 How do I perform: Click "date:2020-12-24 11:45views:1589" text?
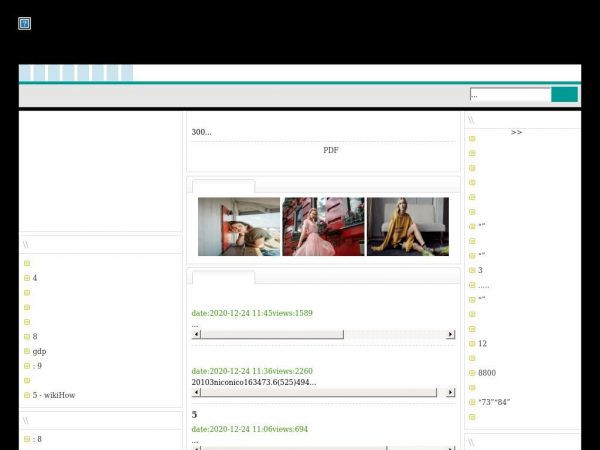pos(252,313)
